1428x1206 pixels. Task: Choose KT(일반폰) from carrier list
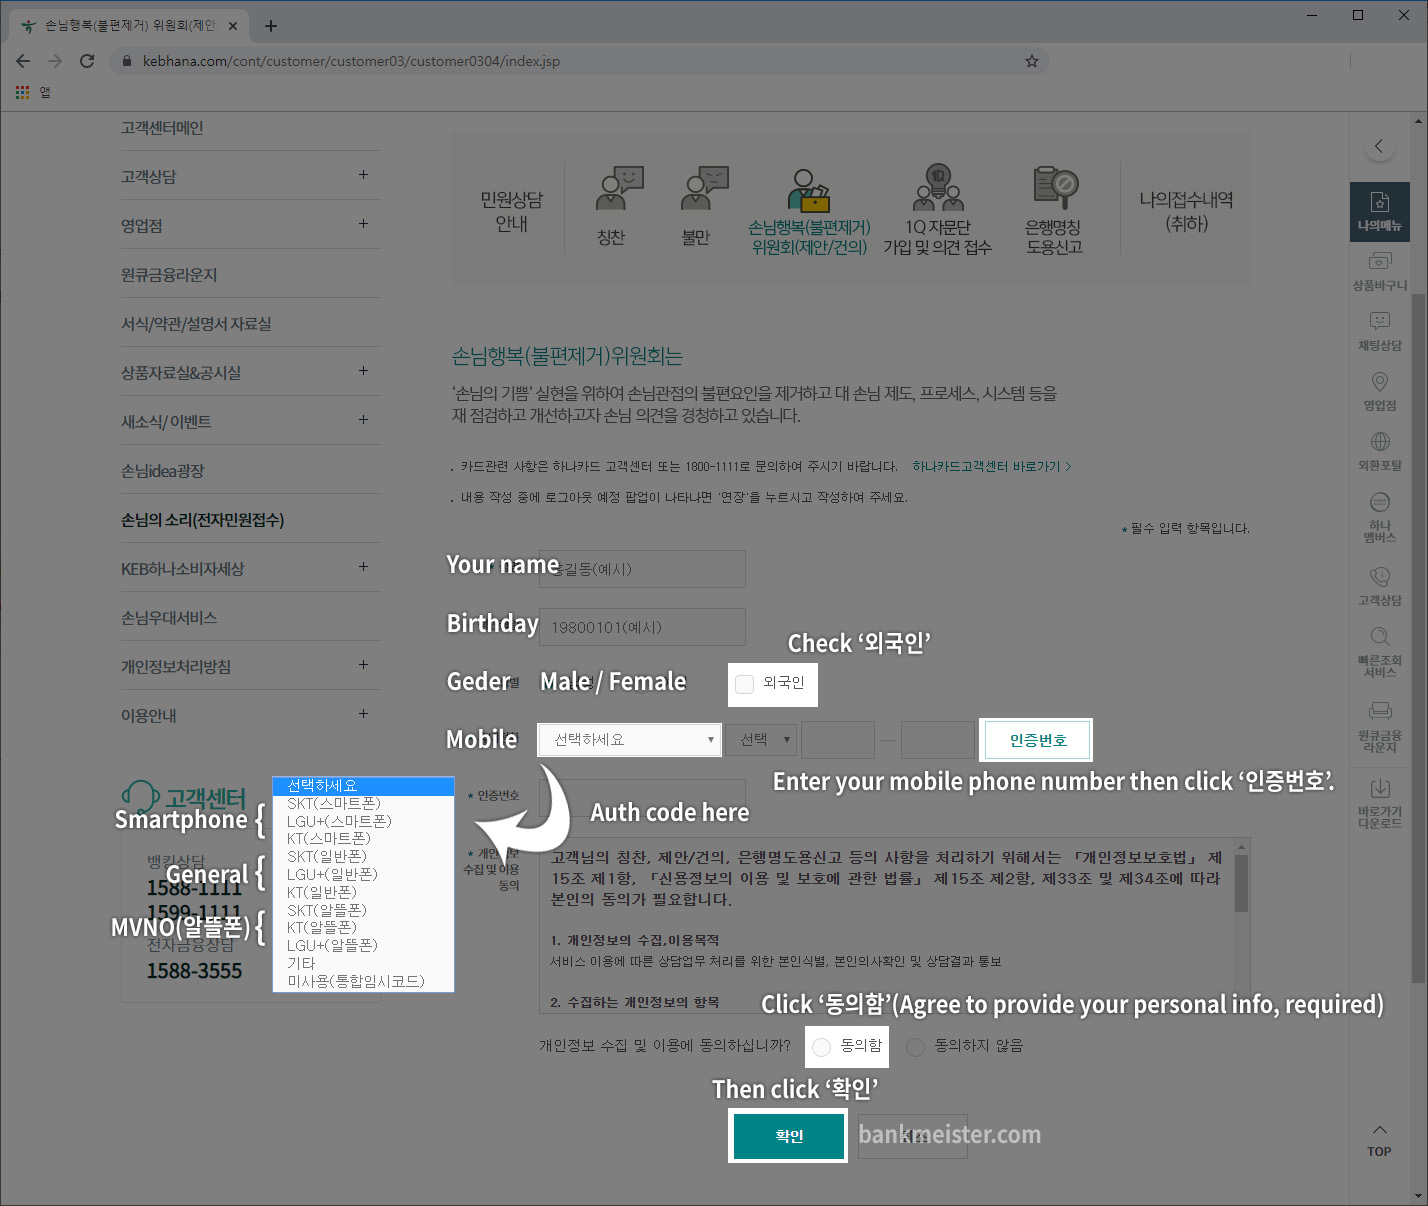(x=363, y=892)
